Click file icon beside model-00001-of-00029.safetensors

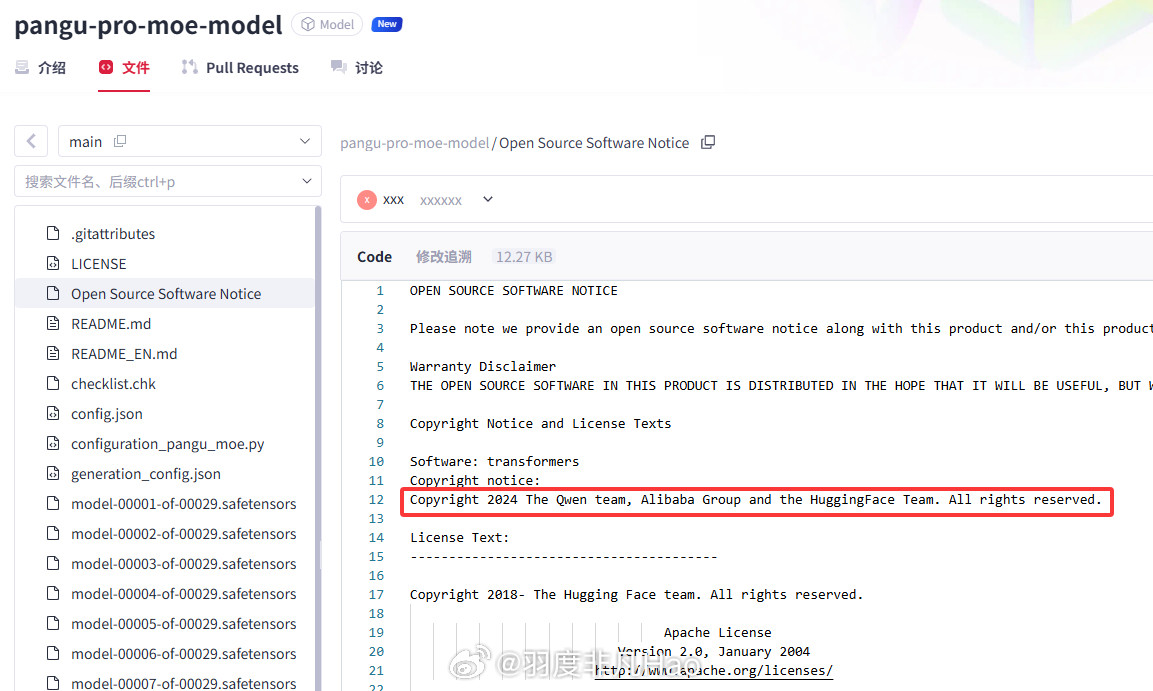coord(53,504)
